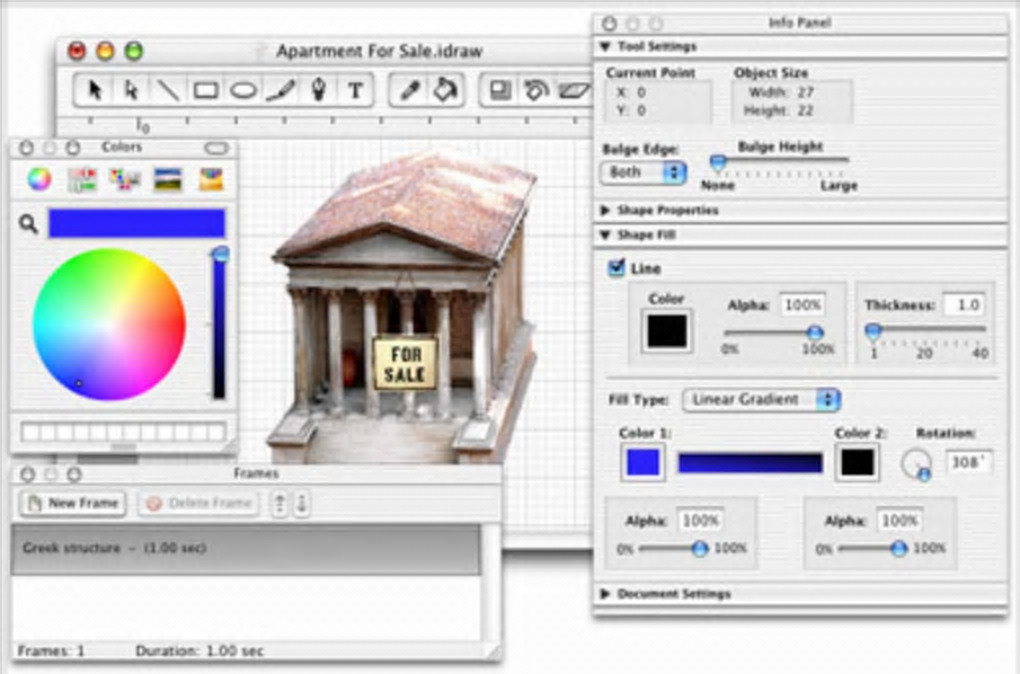The image size is (1020, 674).
Task: Click the layered squares toolbar icon
Action: coord(500,89)
